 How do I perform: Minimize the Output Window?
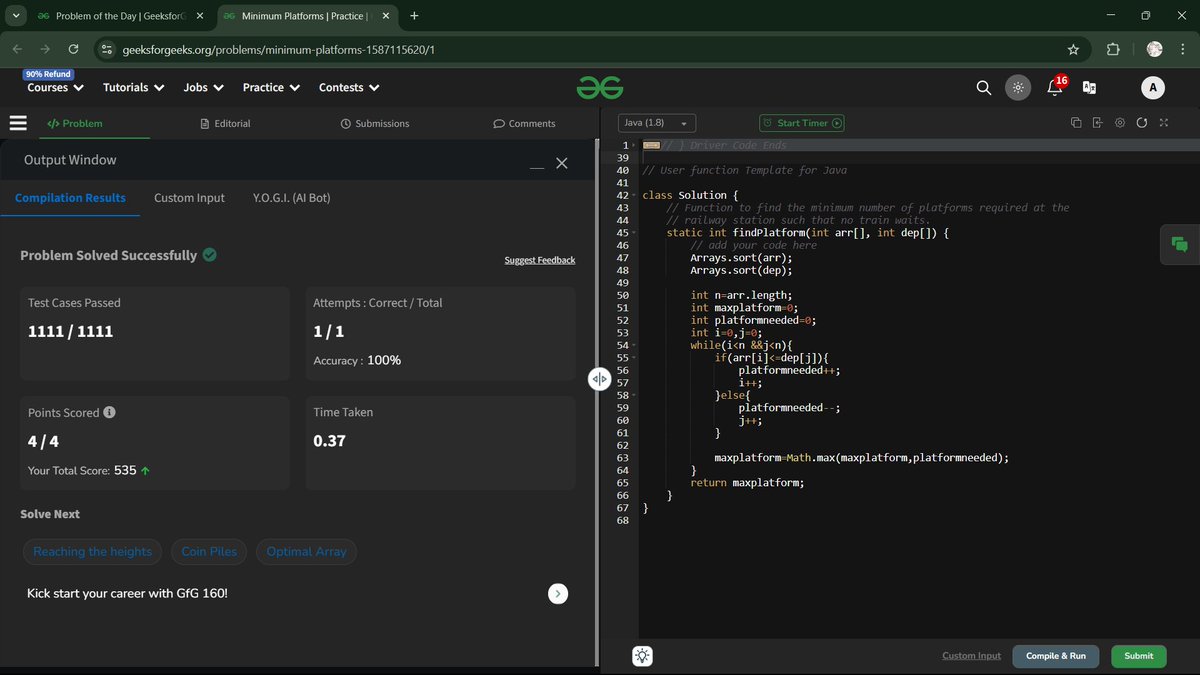[x=537, y=168]
